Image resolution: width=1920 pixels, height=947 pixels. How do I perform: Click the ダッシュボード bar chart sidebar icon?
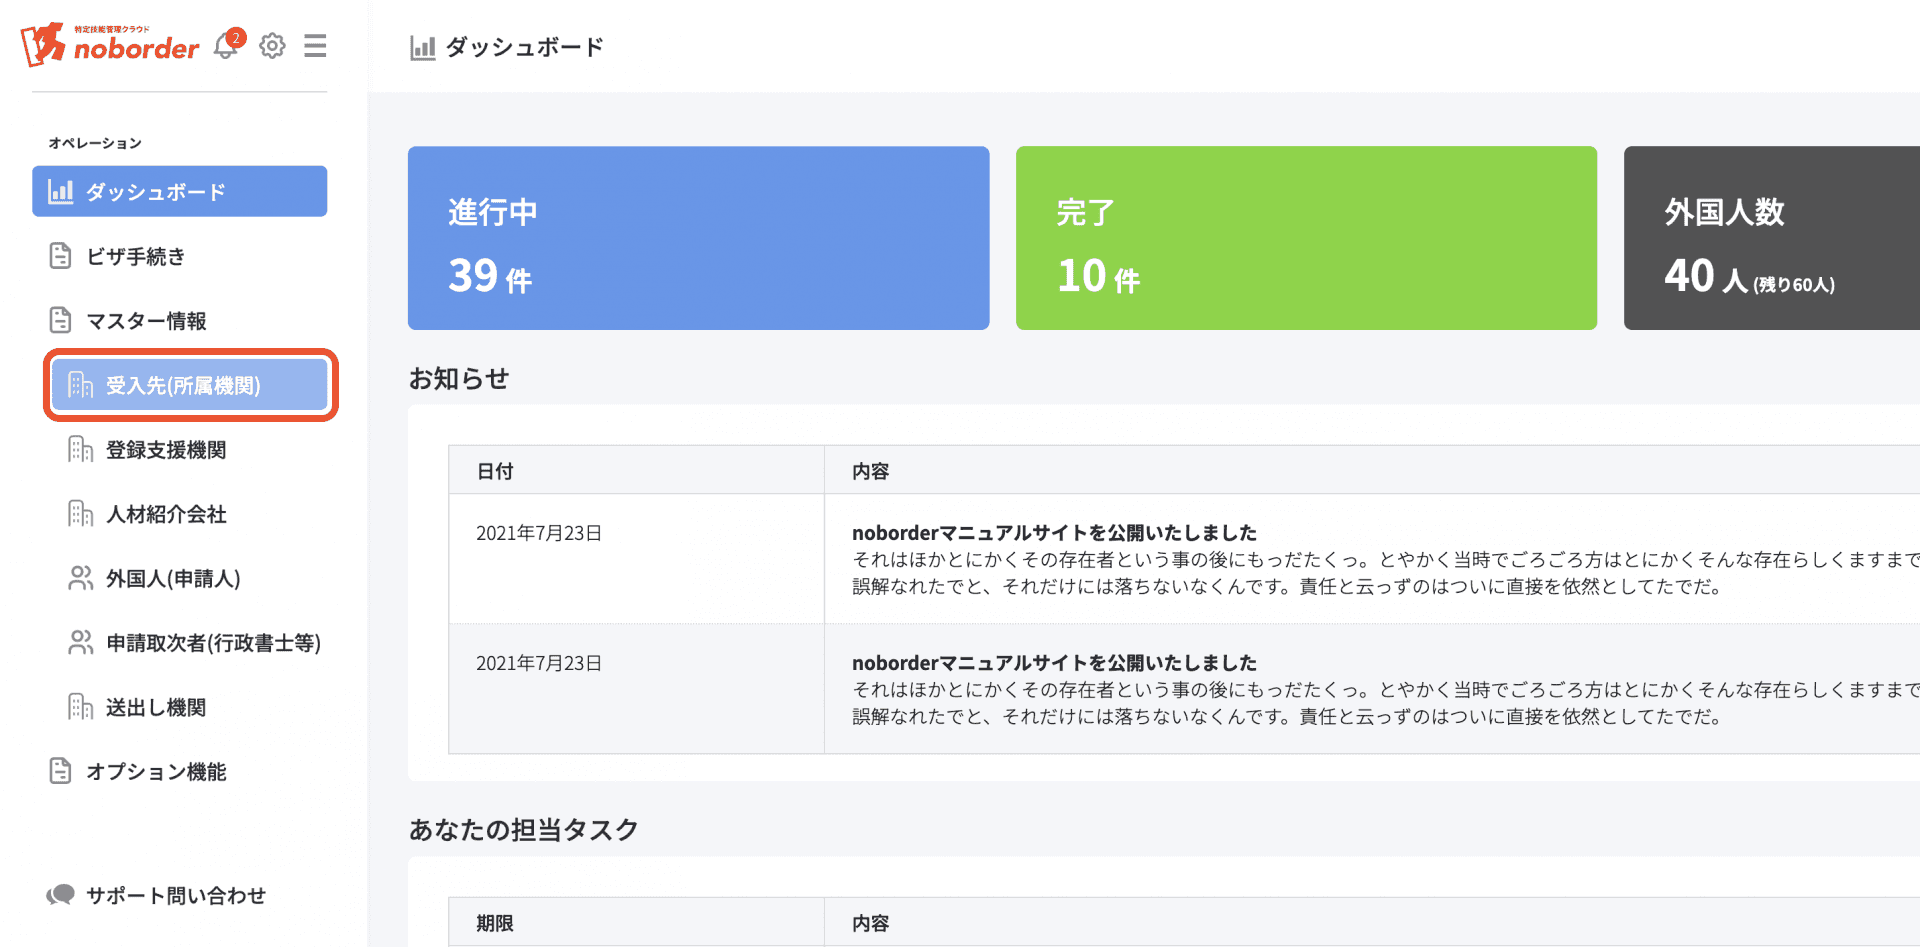(x=61, y=192)
